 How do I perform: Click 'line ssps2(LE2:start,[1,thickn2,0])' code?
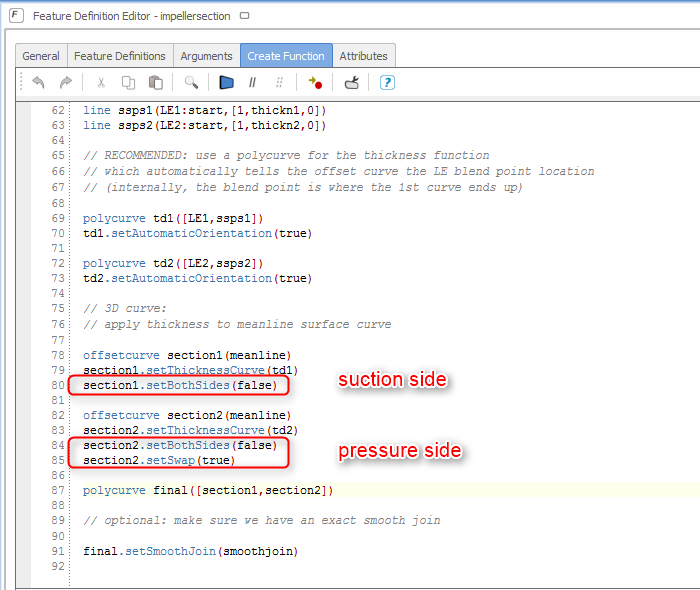tap(204, 125)
